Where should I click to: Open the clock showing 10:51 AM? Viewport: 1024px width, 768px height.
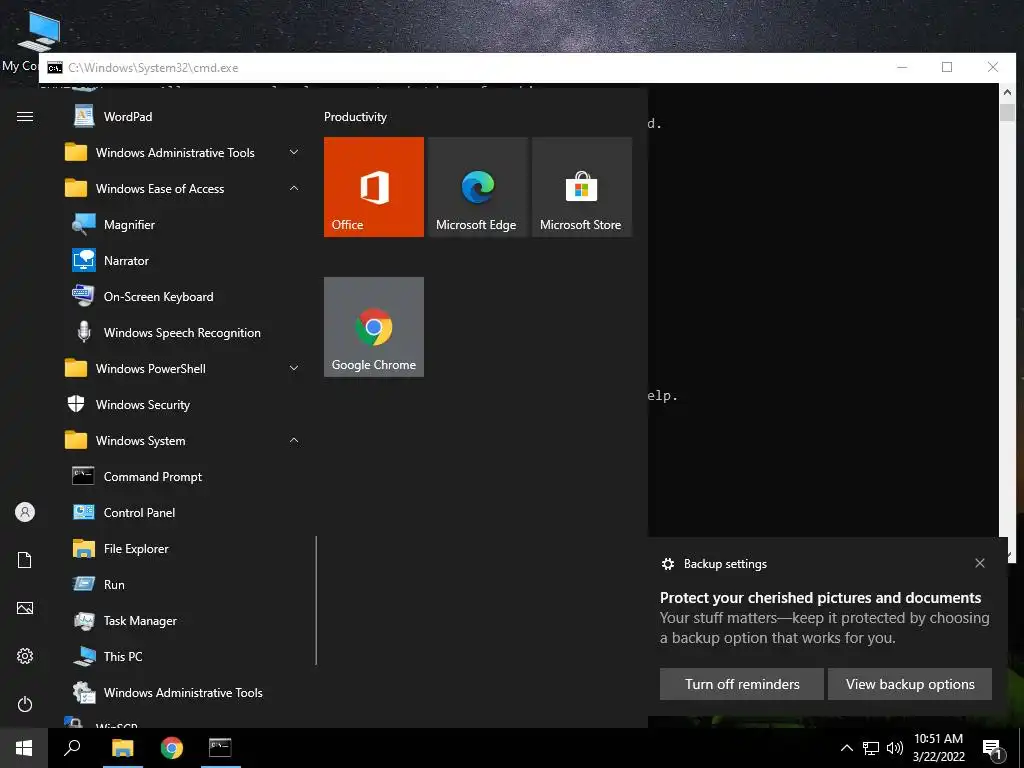[x=938, y=748]
